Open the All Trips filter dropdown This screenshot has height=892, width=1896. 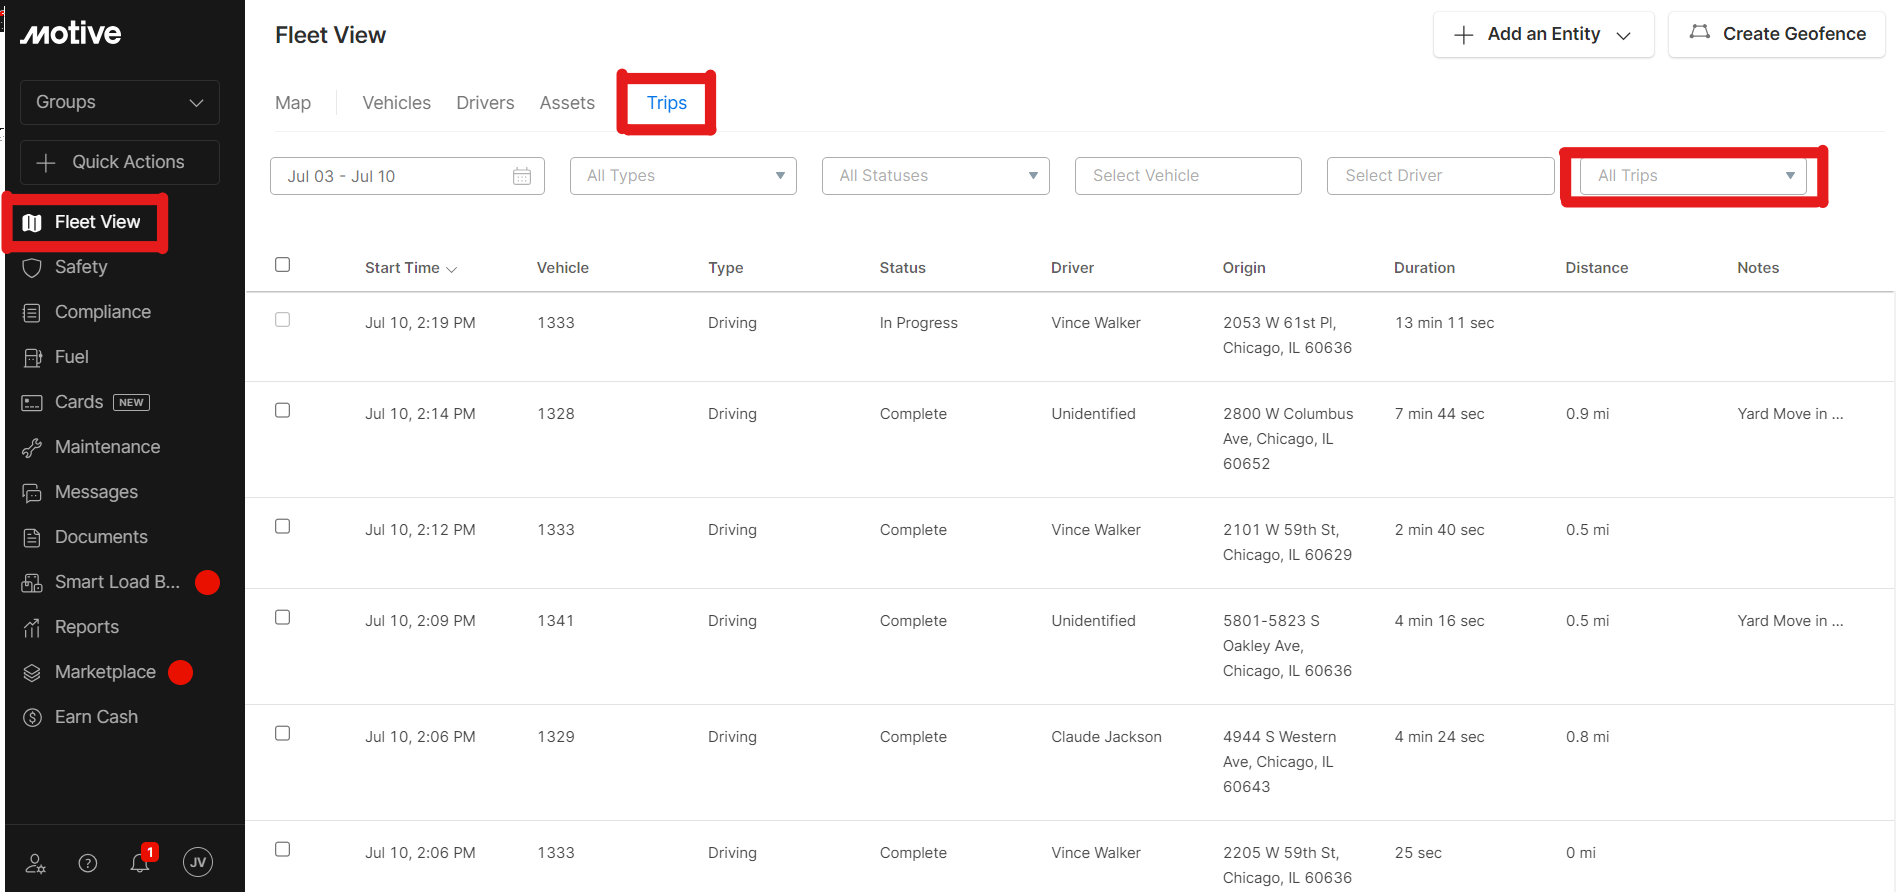1693,176
